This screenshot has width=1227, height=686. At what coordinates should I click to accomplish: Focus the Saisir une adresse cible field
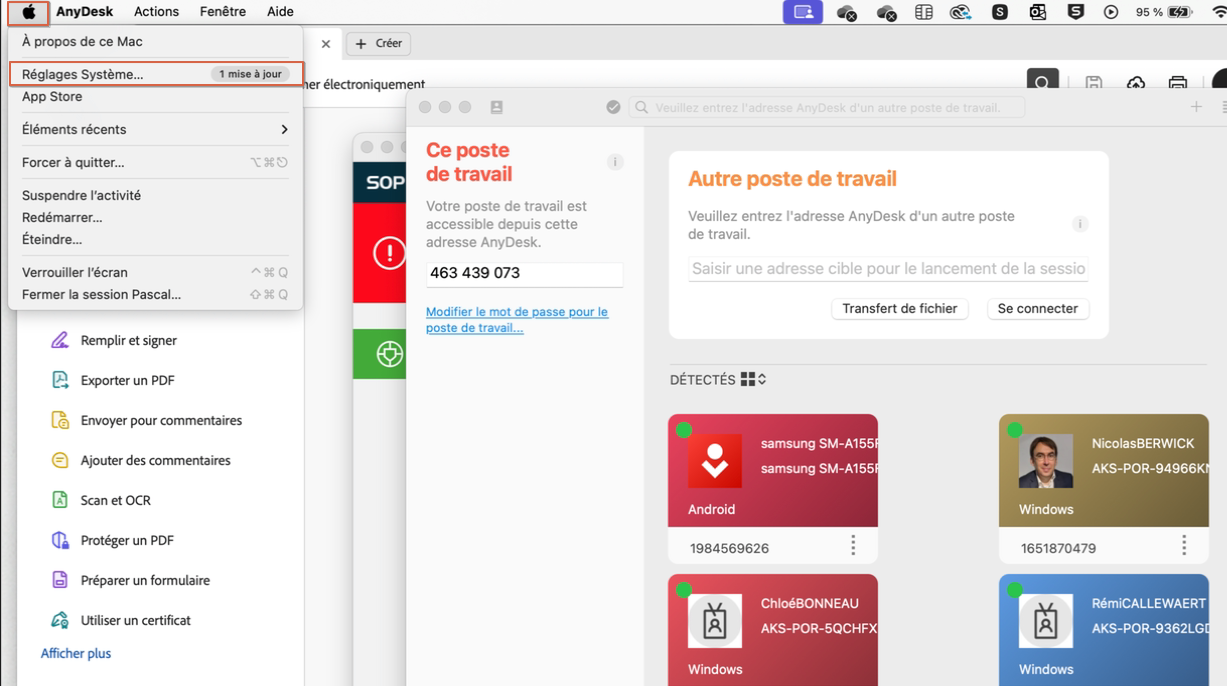(888, 268)
